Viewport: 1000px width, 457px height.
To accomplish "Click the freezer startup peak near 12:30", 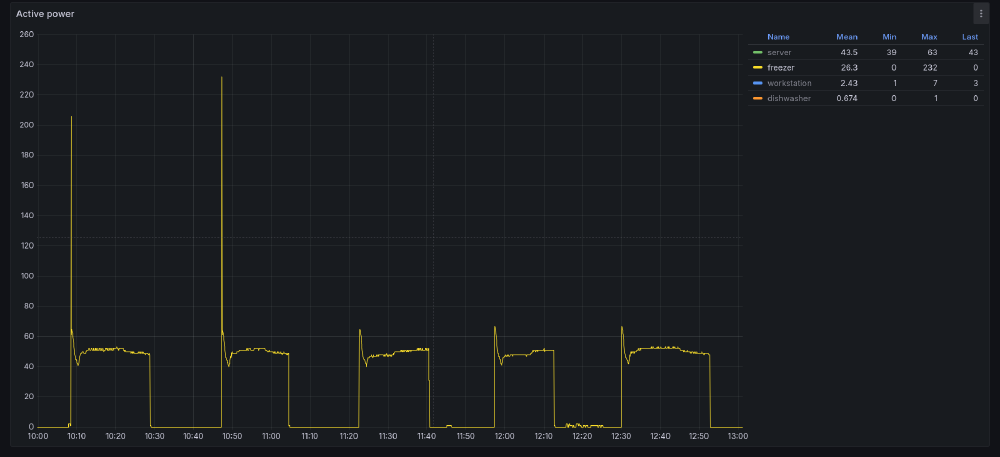I will [621, 327].
